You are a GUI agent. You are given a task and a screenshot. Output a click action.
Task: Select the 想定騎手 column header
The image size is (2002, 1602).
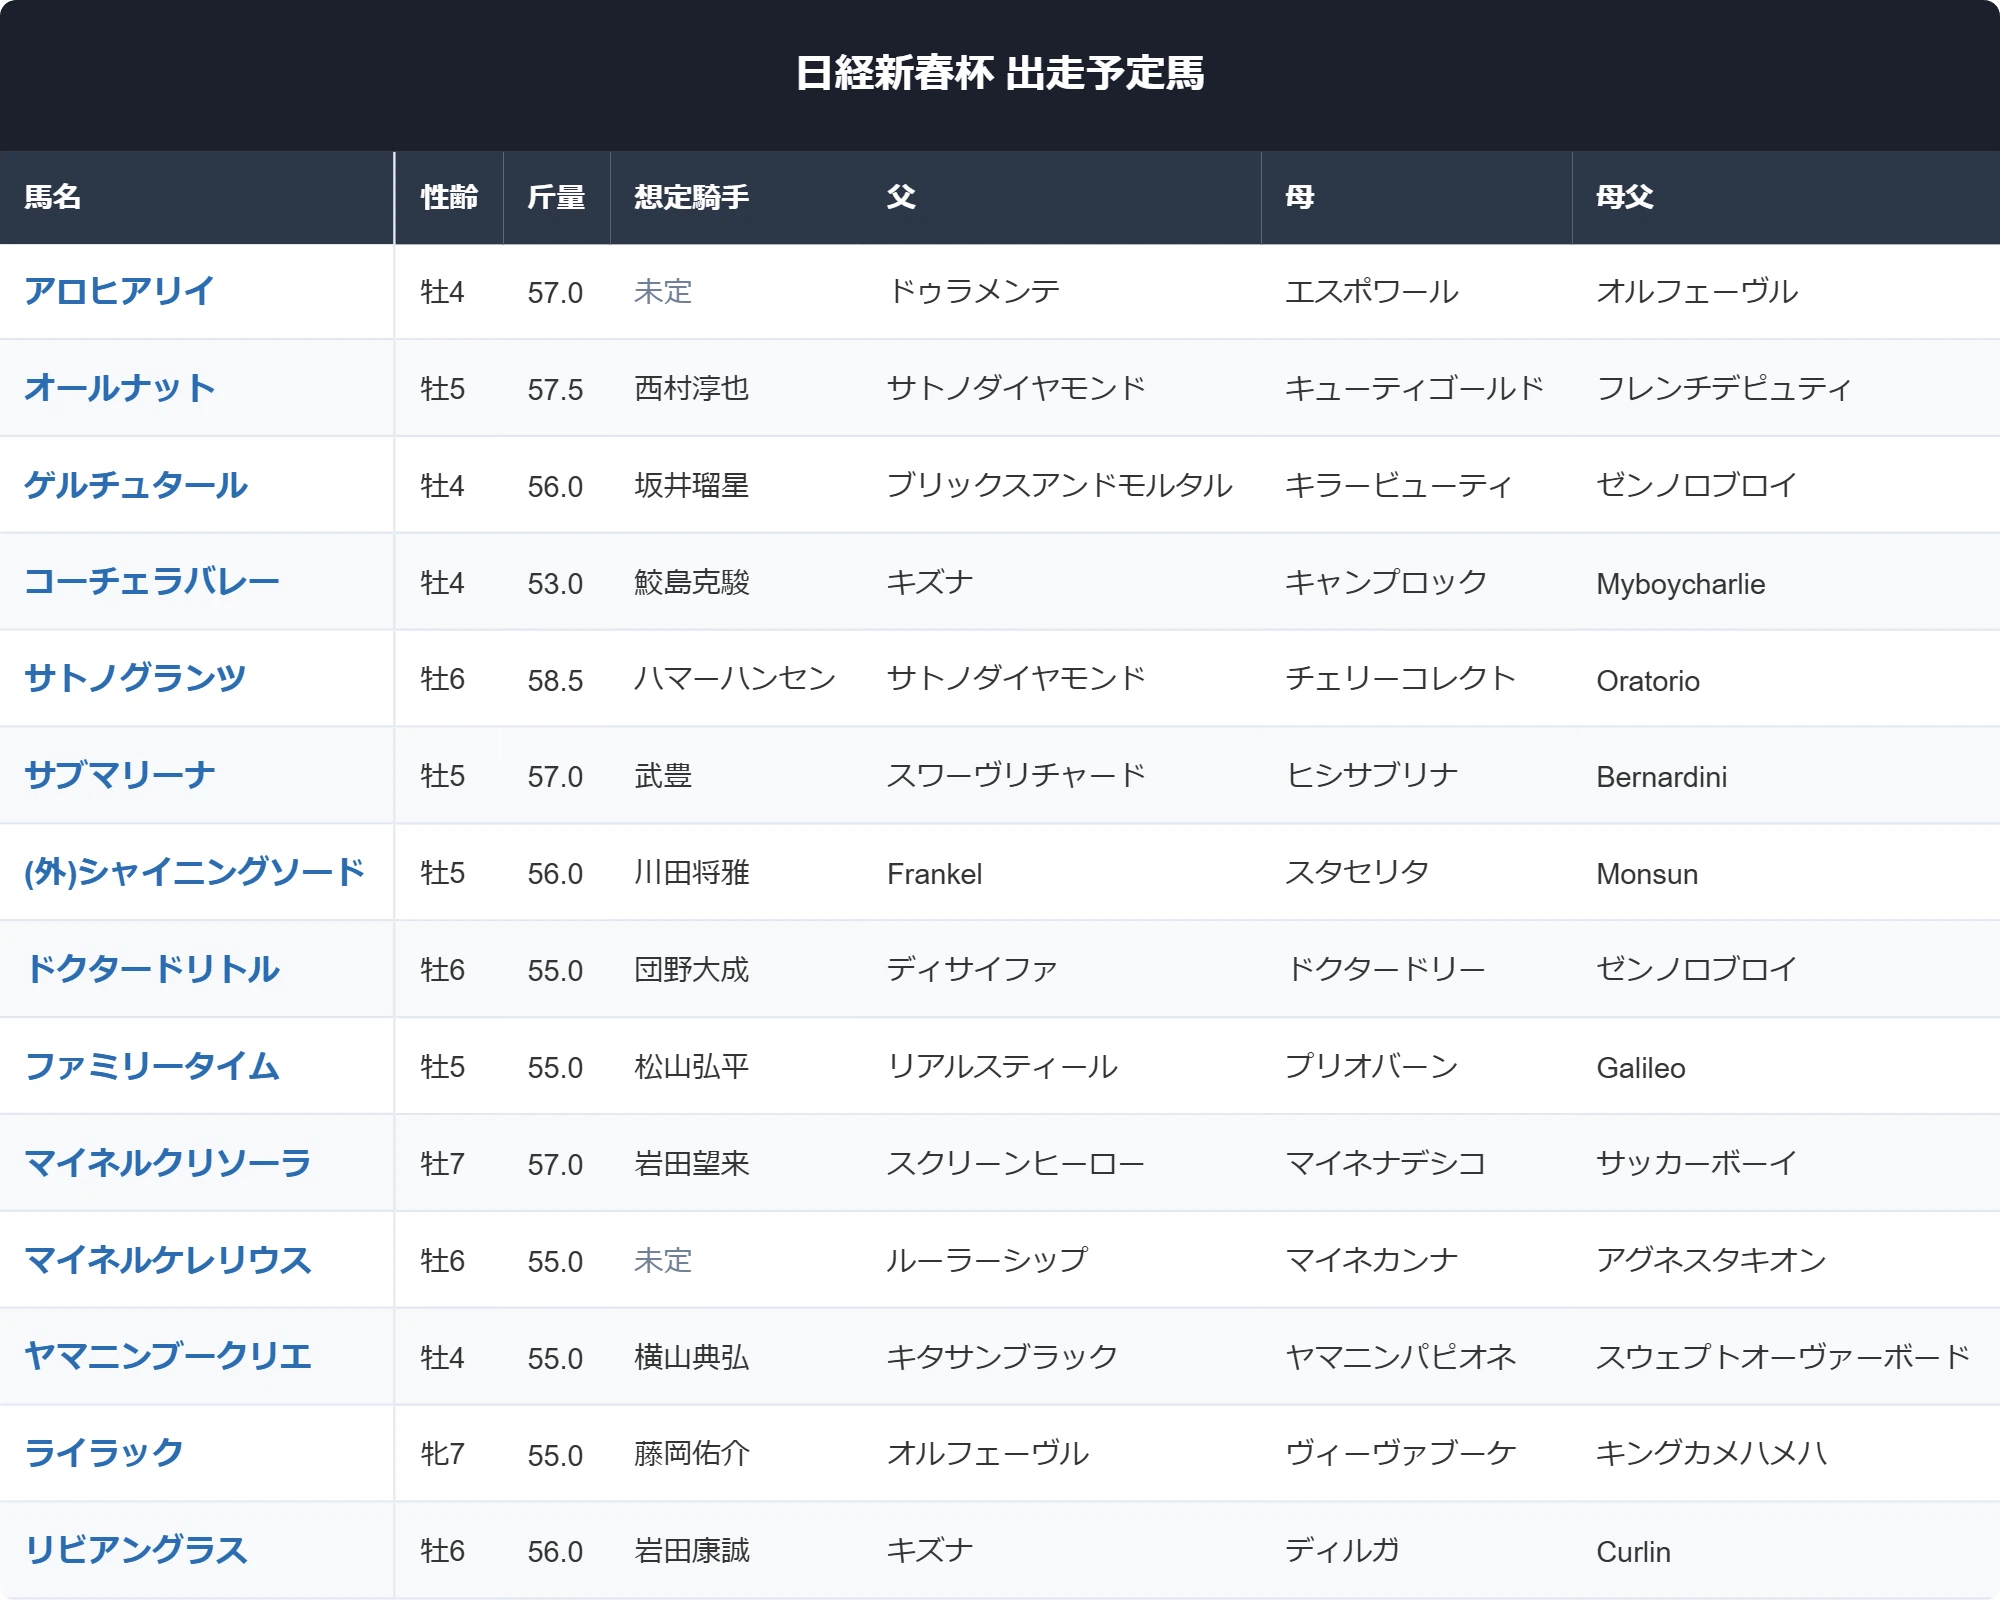click(692, 197)
